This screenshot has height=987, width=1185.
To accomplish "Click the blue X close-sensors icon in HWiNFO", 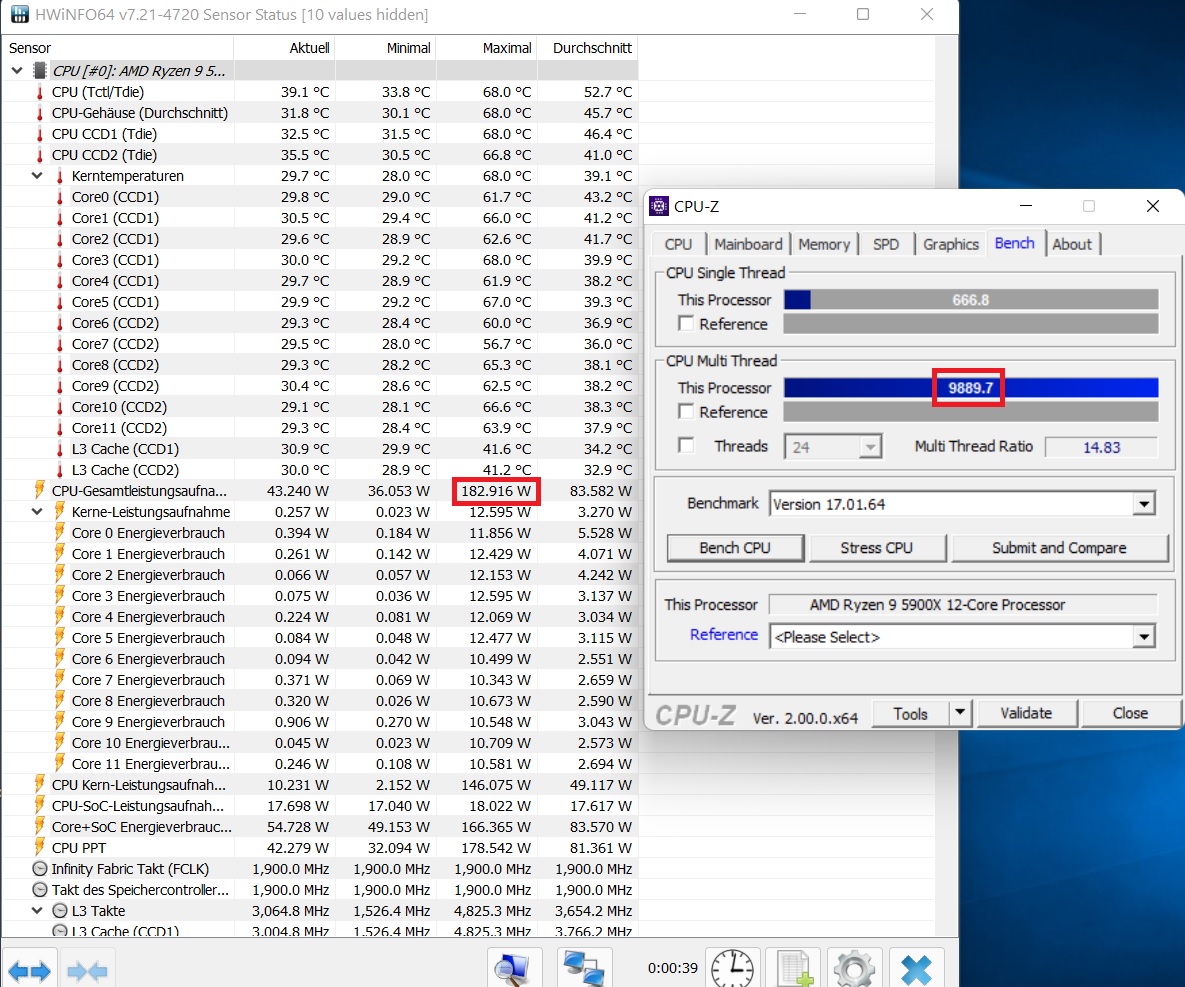I will [x=917, y=968].
